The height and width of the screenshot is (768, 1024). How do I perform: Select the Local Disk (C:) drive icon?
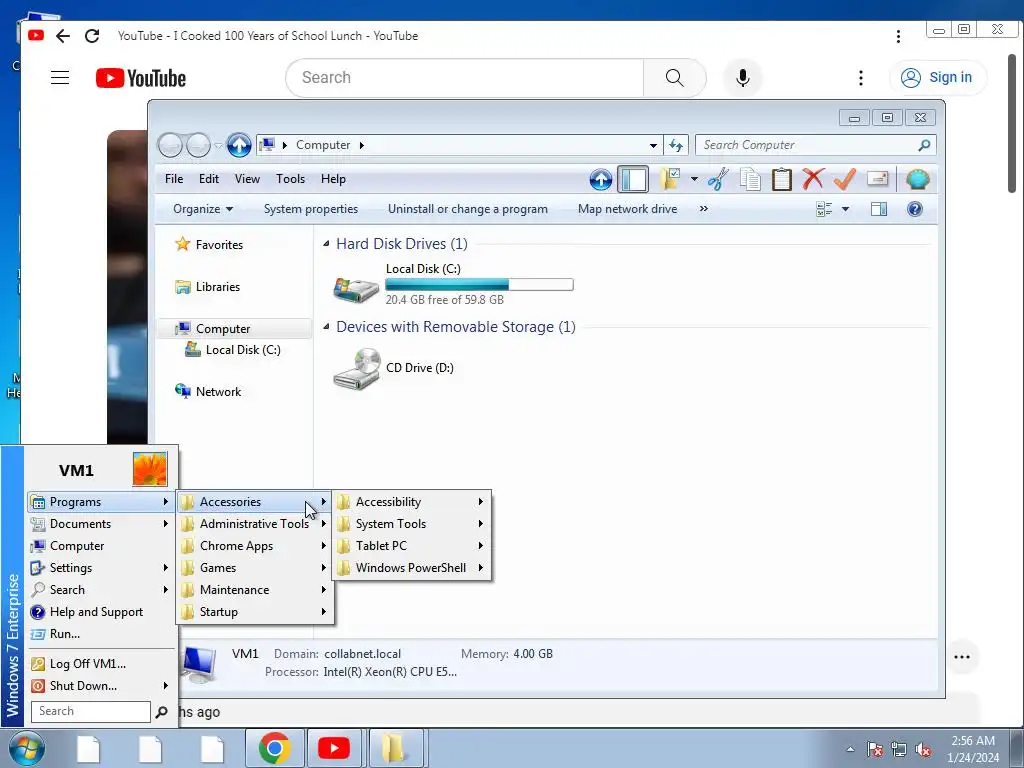coord(356,287)
